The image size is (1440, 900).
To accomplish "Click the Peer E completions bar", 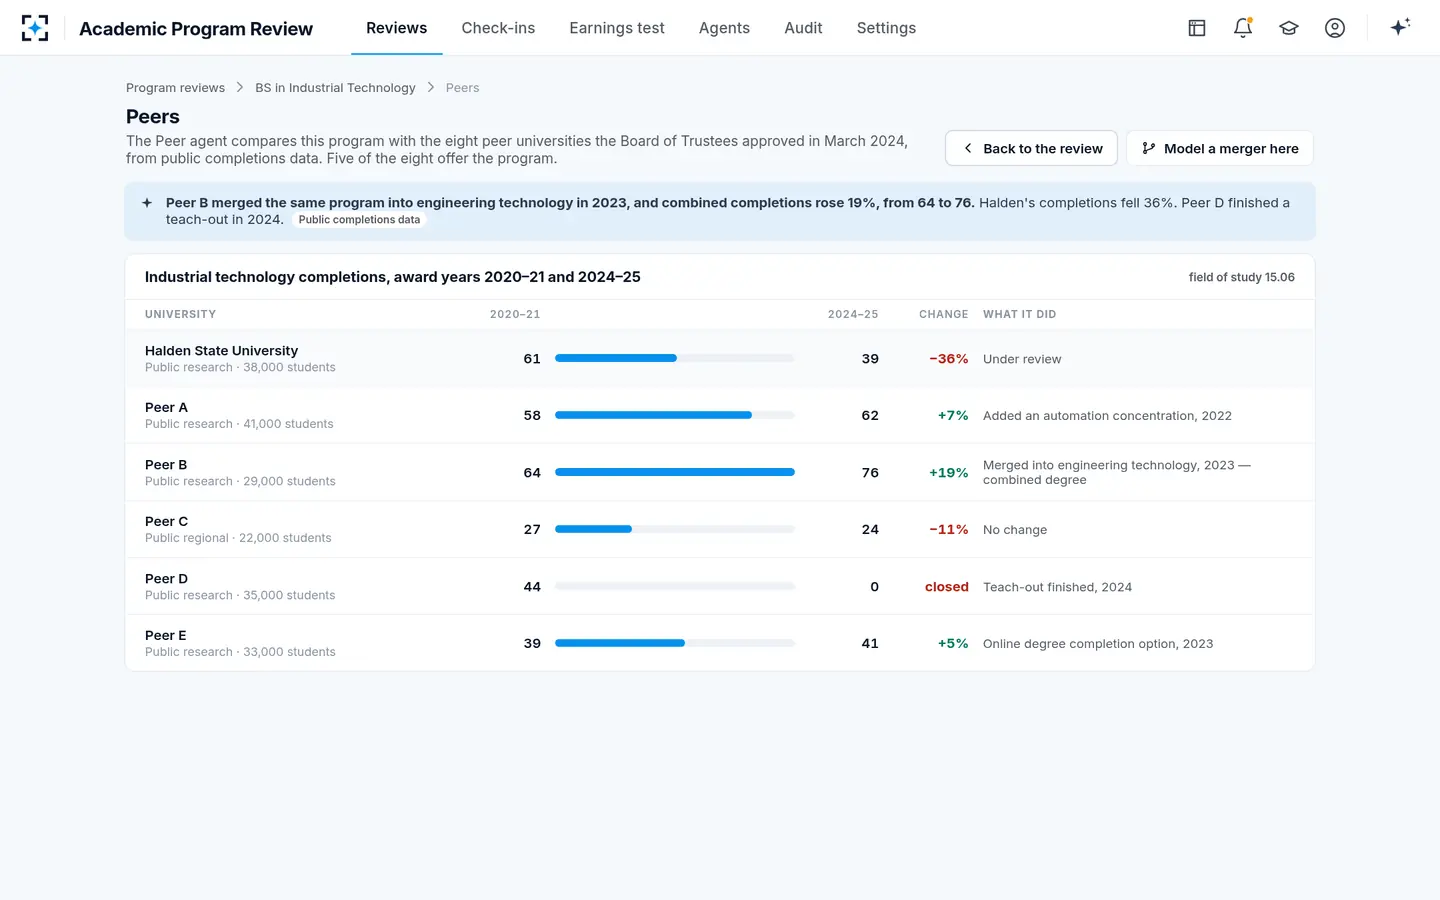I will [x=675, y=643].
